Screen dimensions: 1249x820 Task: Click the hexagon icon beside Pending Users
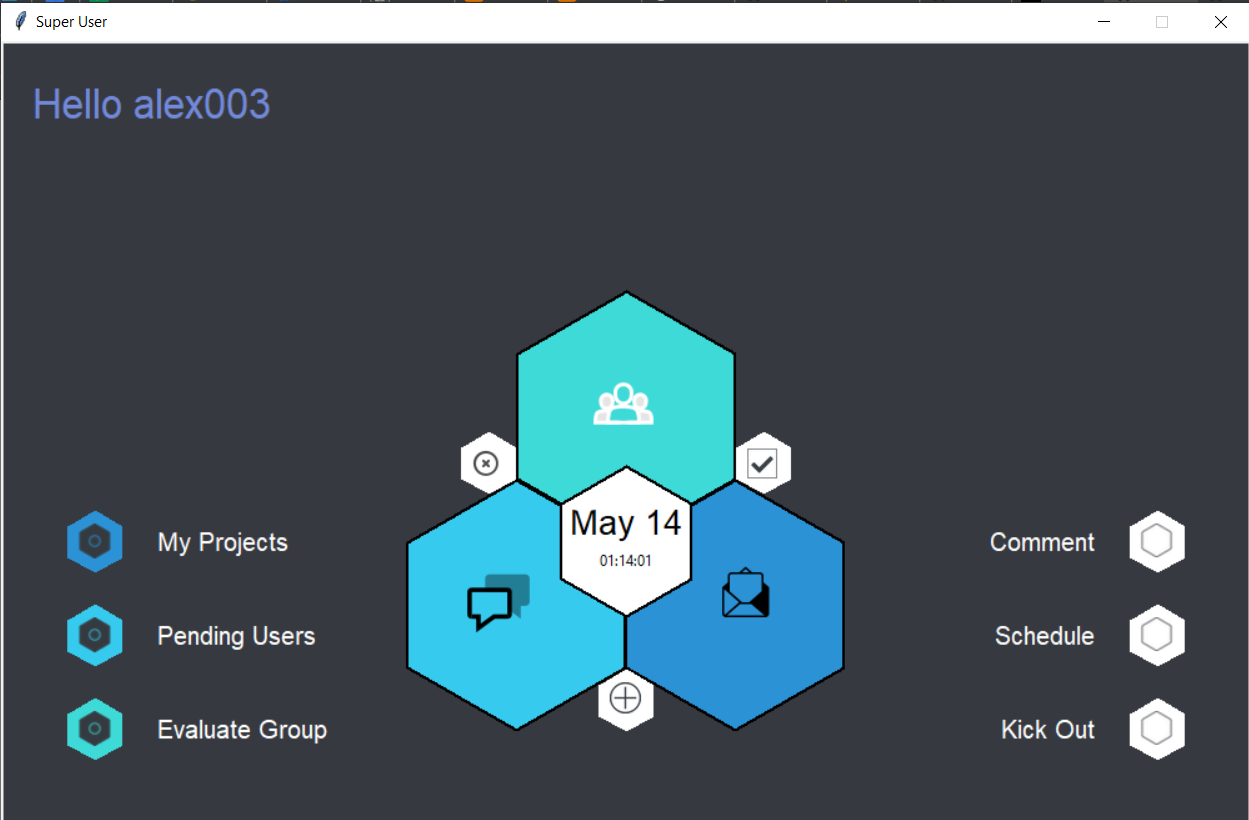95,635
